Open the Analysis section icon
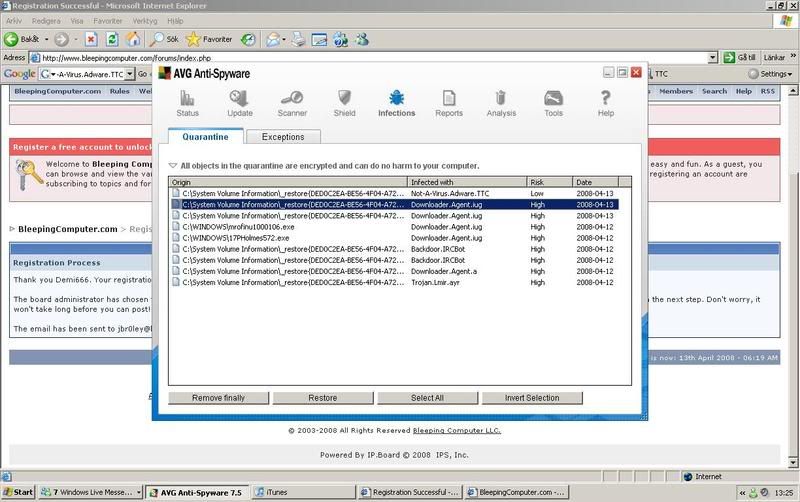The width and height of the screenshot is (800, 502). [501, 104]
